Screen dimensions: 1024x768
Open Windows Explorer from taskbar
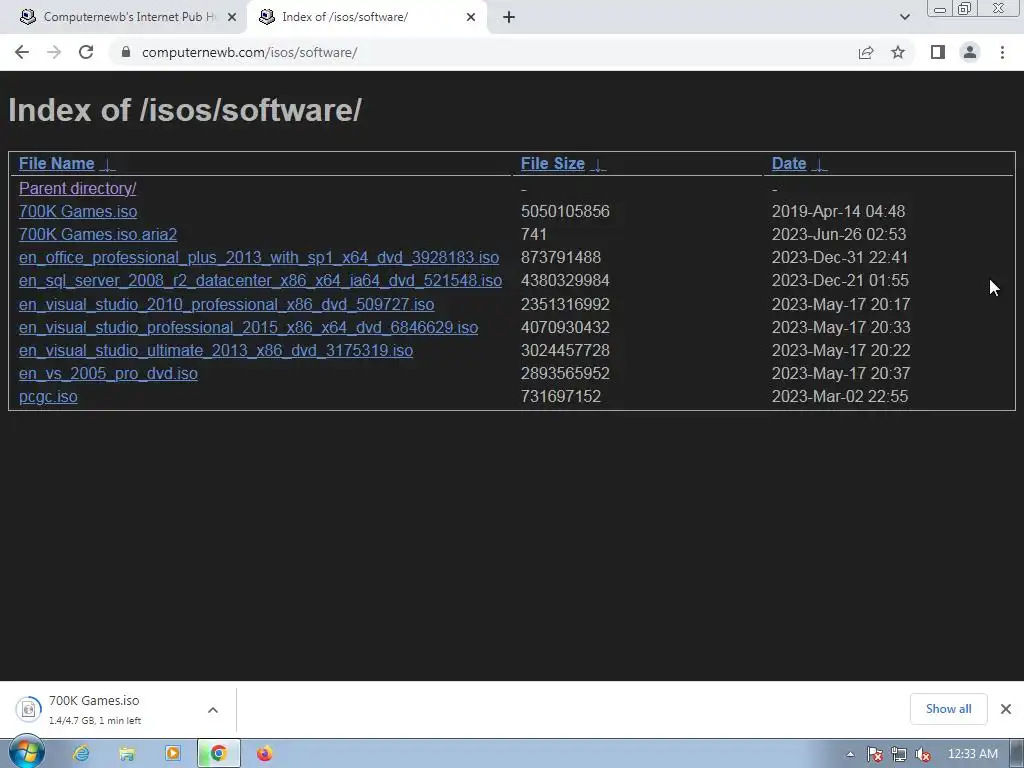click(x=127, y=754)
